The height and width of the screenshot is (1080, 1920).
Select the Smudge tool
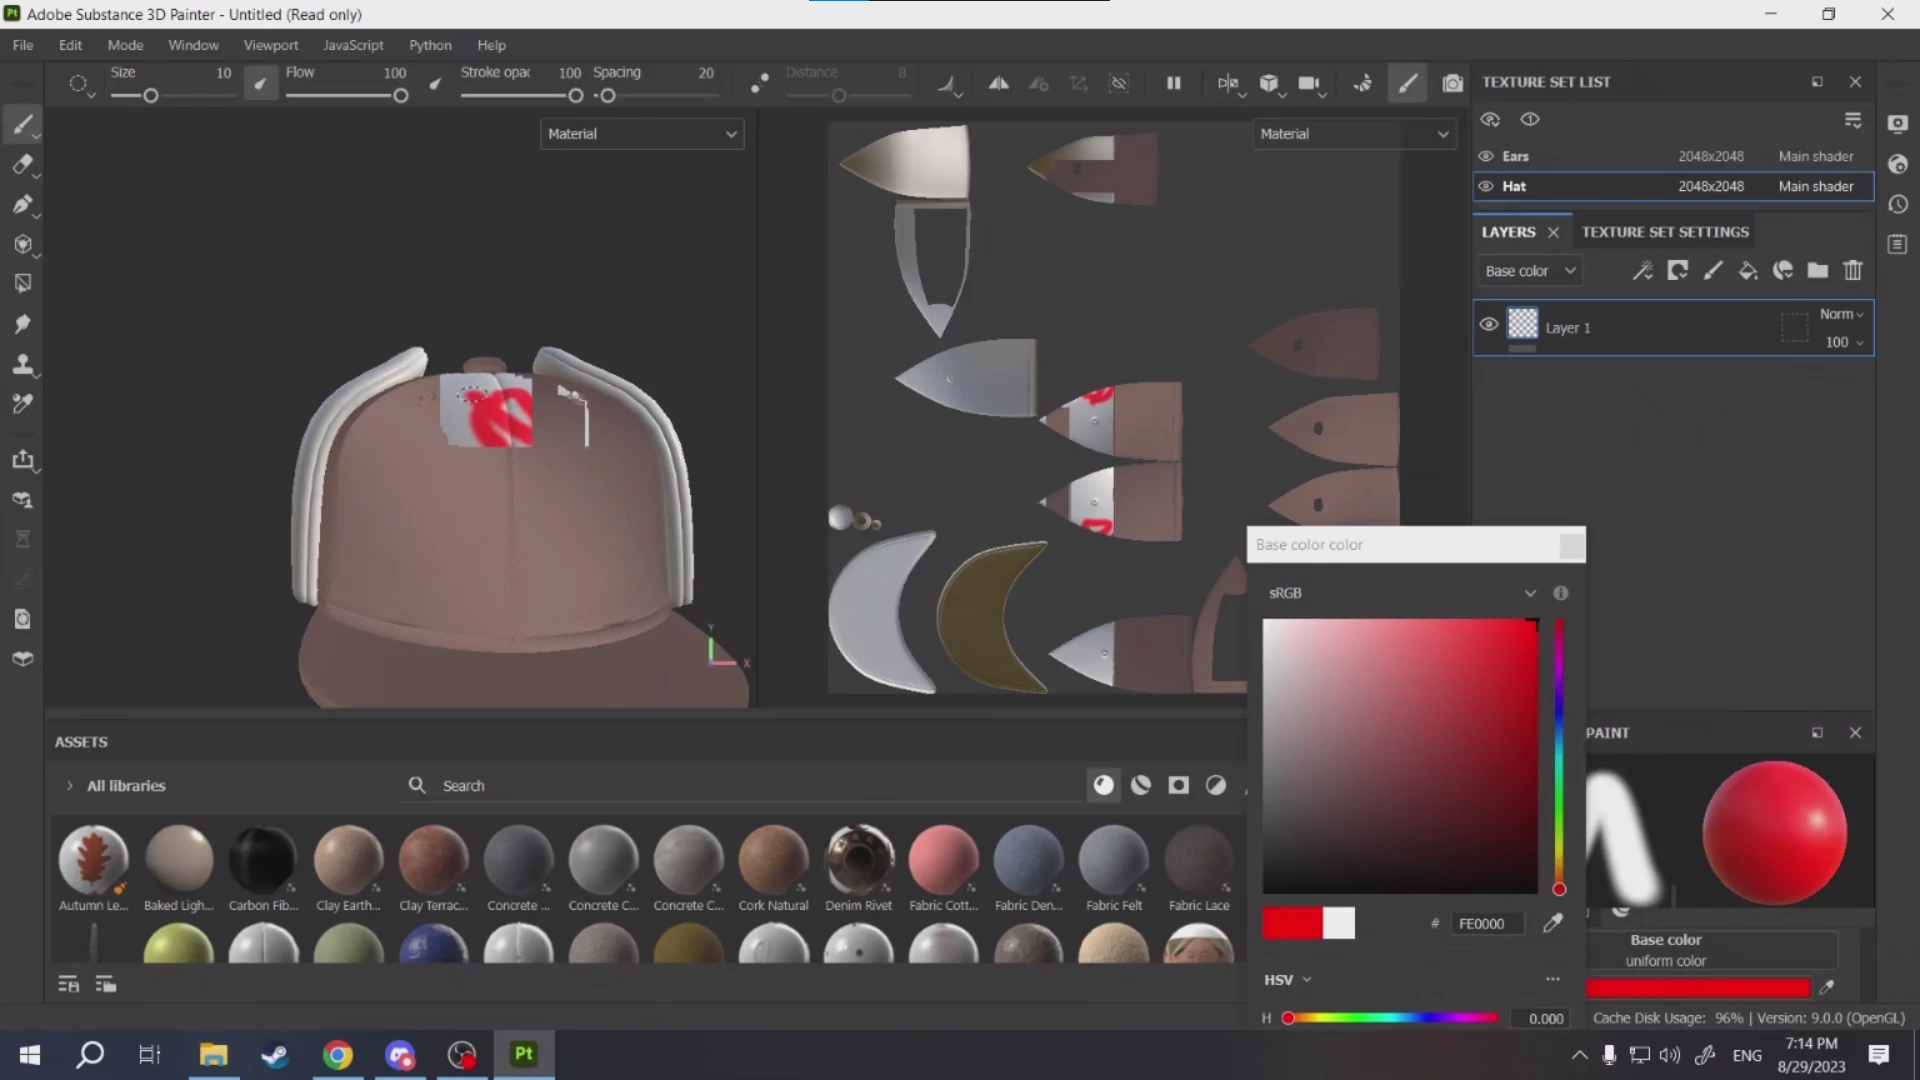point(22,324)
